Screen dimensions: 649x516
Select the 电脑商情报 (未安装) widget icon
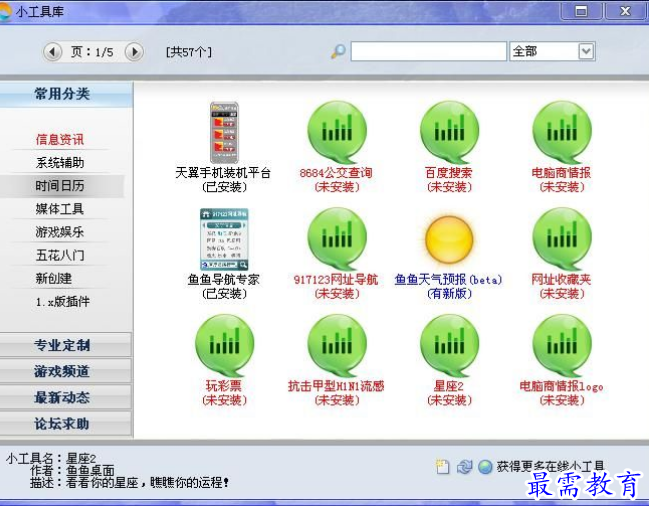click(x=562, y=132)
